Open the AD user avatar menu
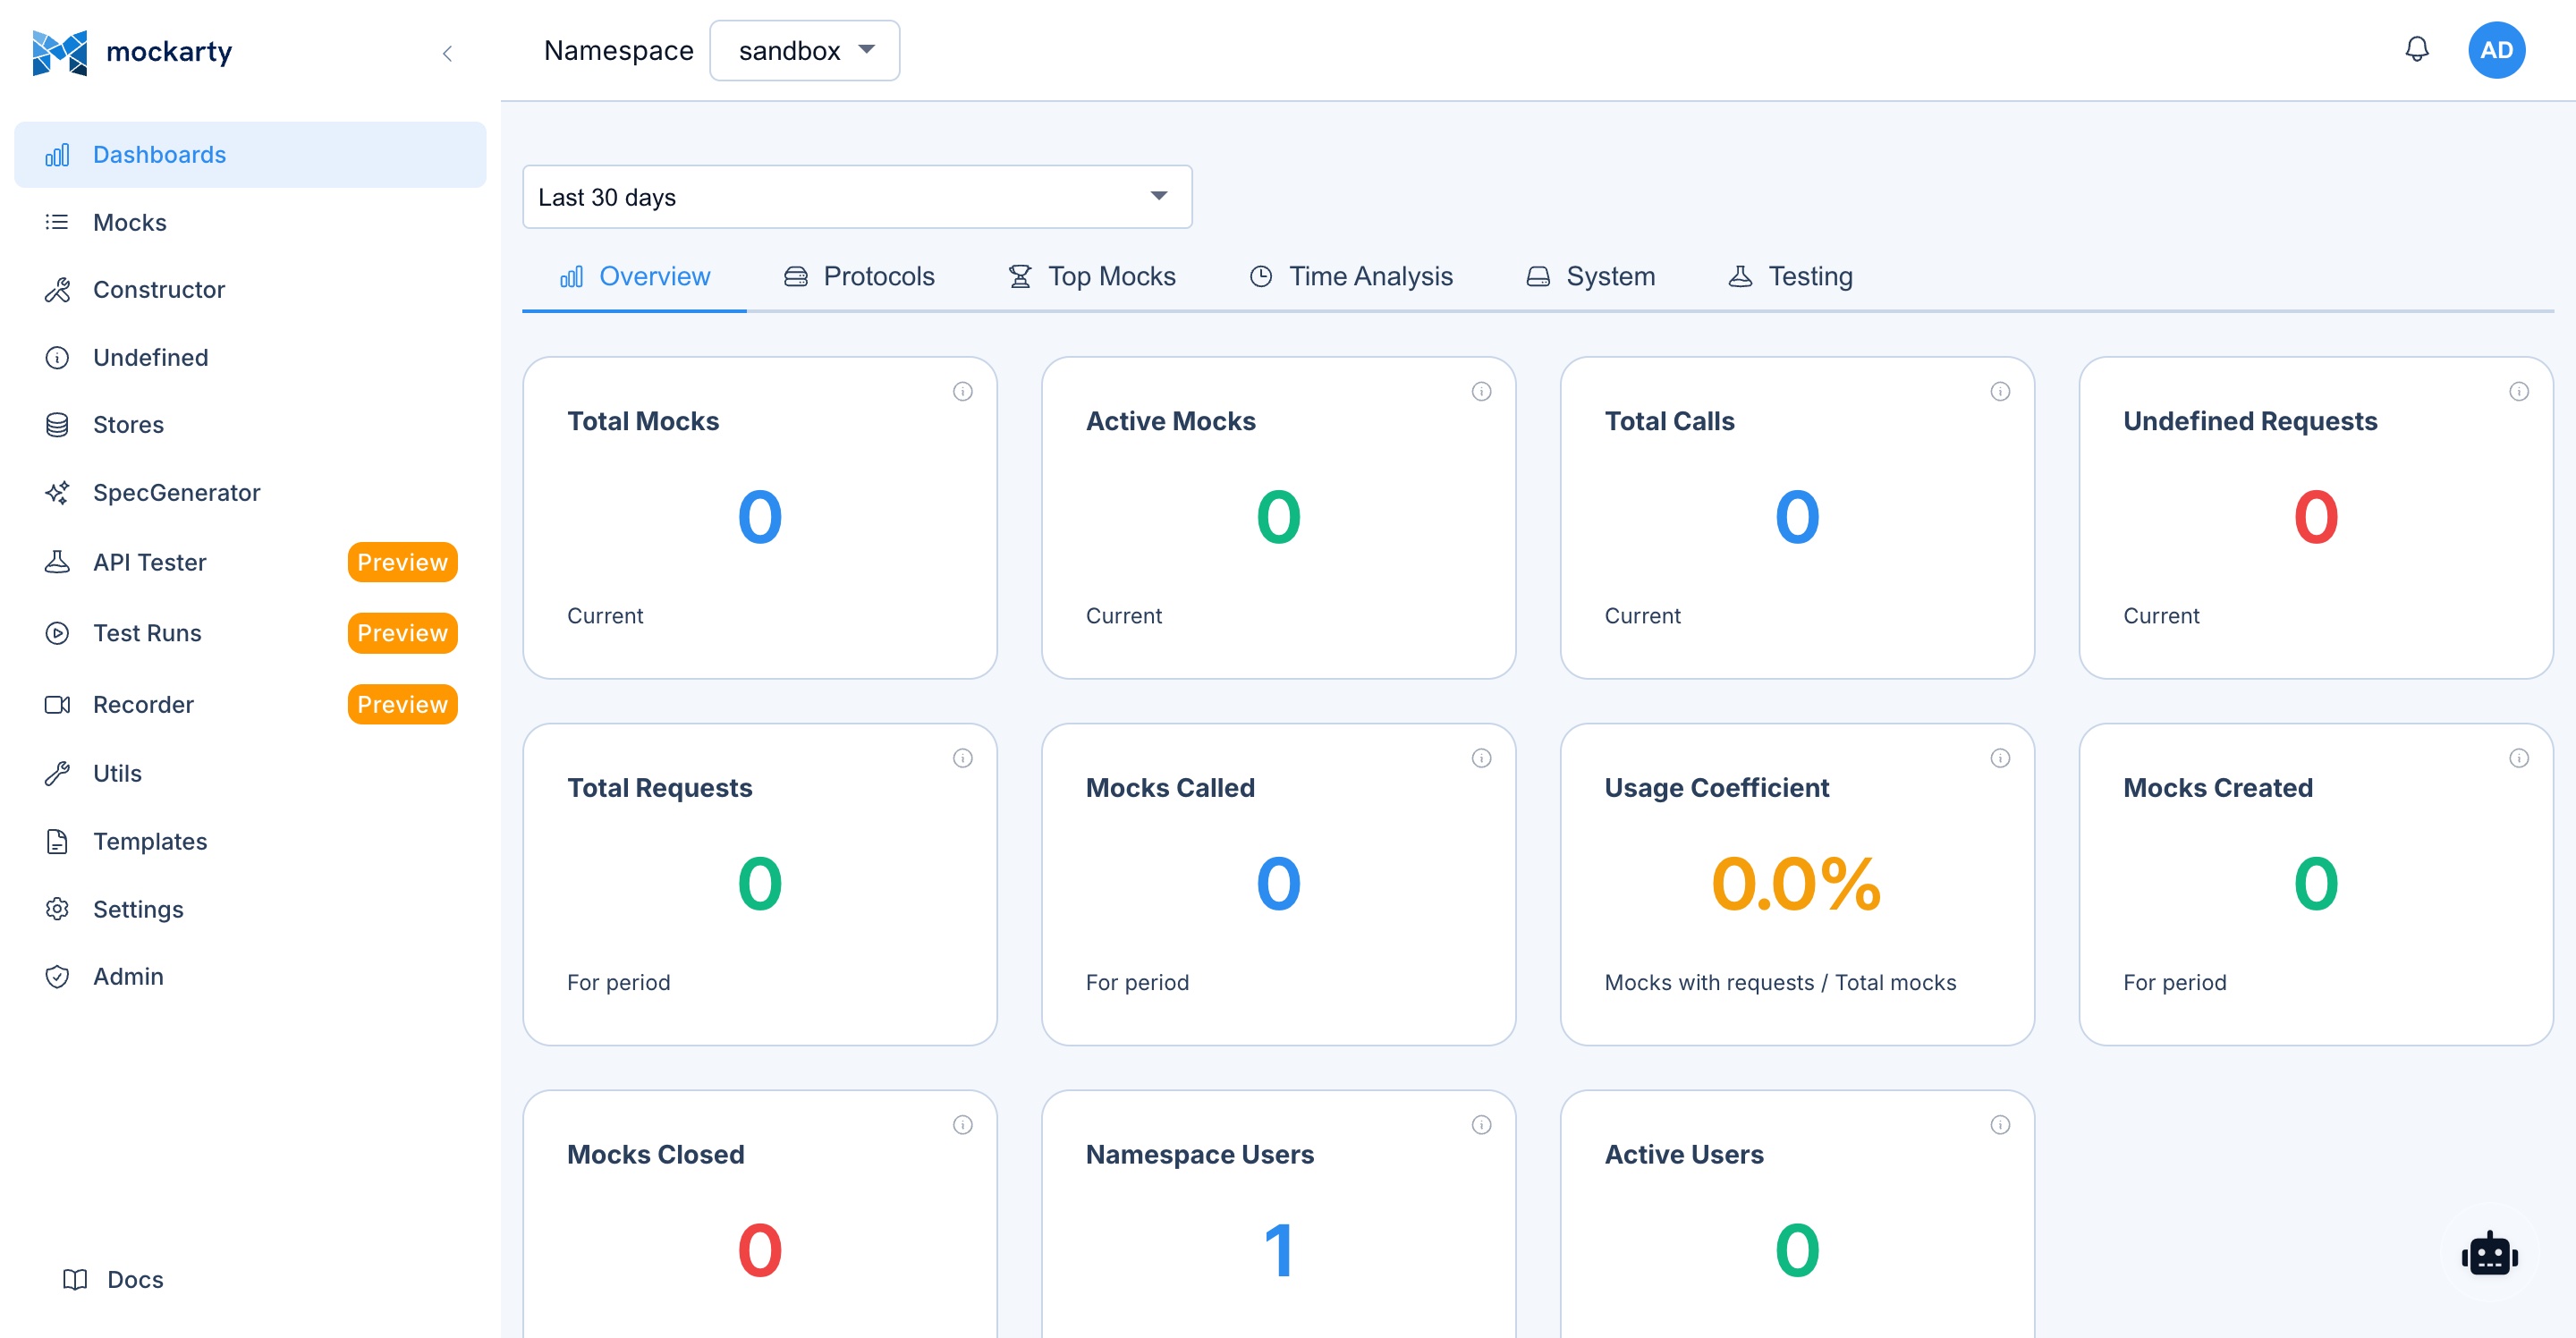The height and width of the screenshot is (1338, 2576). coord(2496,50)
